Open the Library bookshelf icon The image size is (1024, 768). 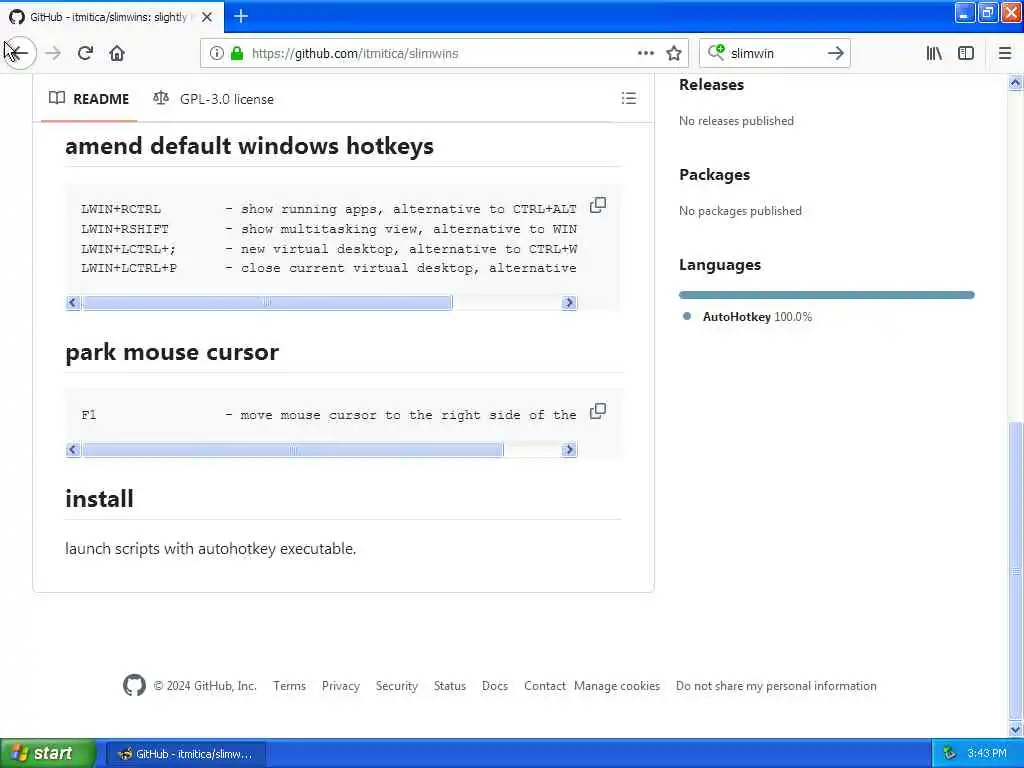pyautogui.click(x=934, y=54)
